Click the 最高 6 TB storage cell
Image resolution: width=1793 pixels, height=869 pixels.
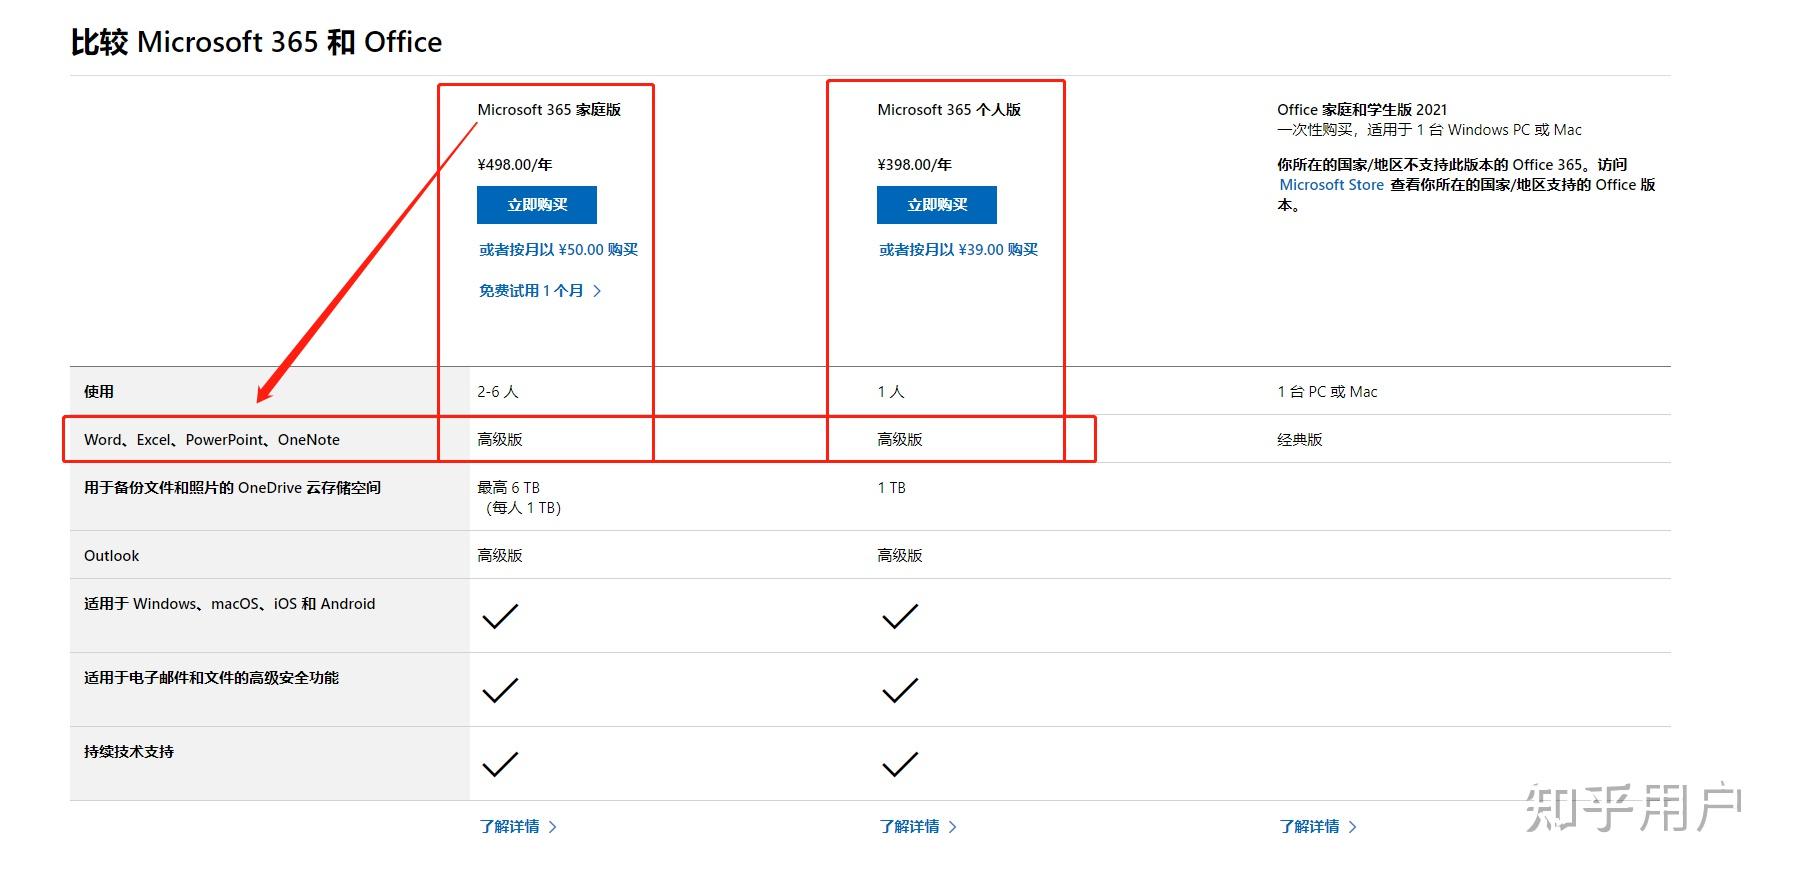click(519, 498)
